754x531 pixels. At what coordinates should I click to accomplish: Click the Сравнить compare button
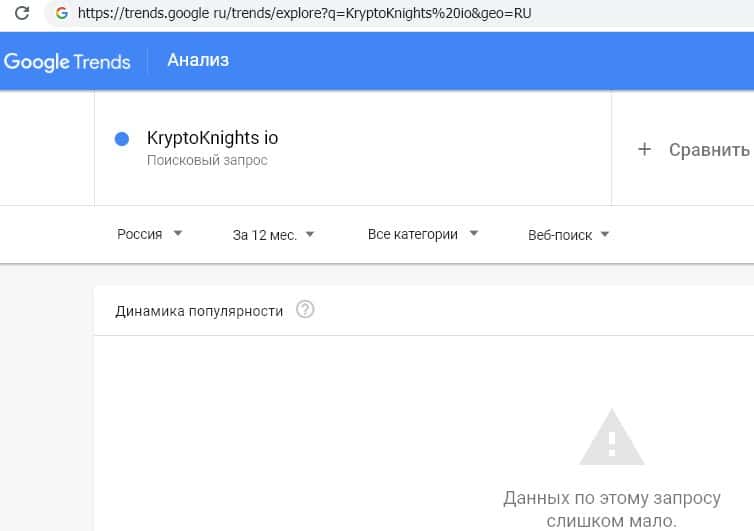(x=708, y=150)
